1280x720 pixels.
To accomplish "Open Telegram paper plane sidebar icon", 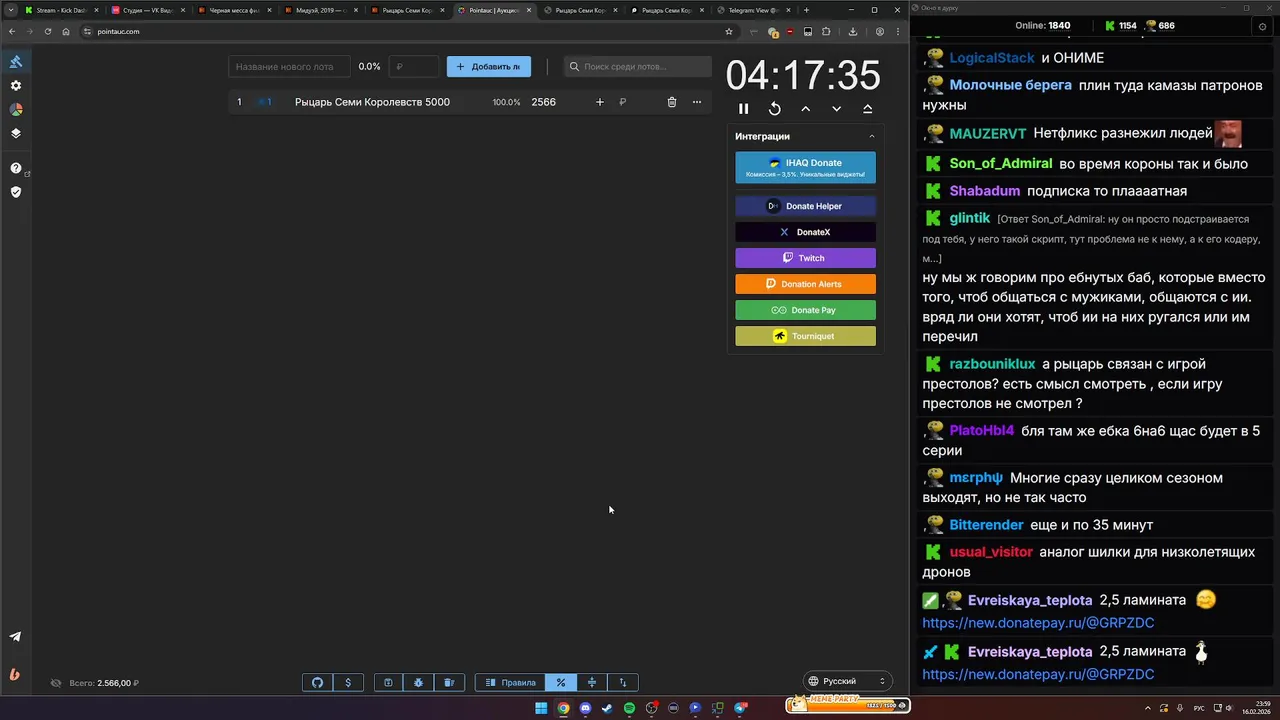I will pos(16,637).
